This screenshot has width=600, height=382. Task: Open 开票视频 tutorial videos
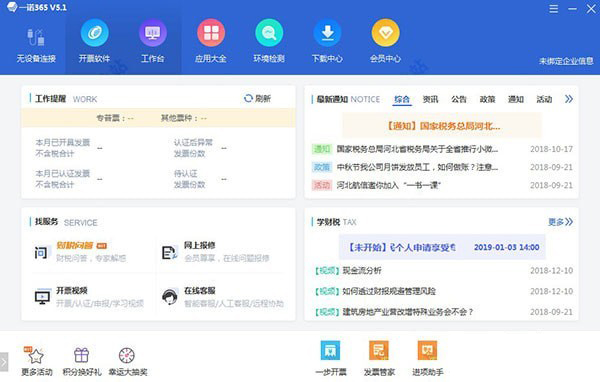72,291
